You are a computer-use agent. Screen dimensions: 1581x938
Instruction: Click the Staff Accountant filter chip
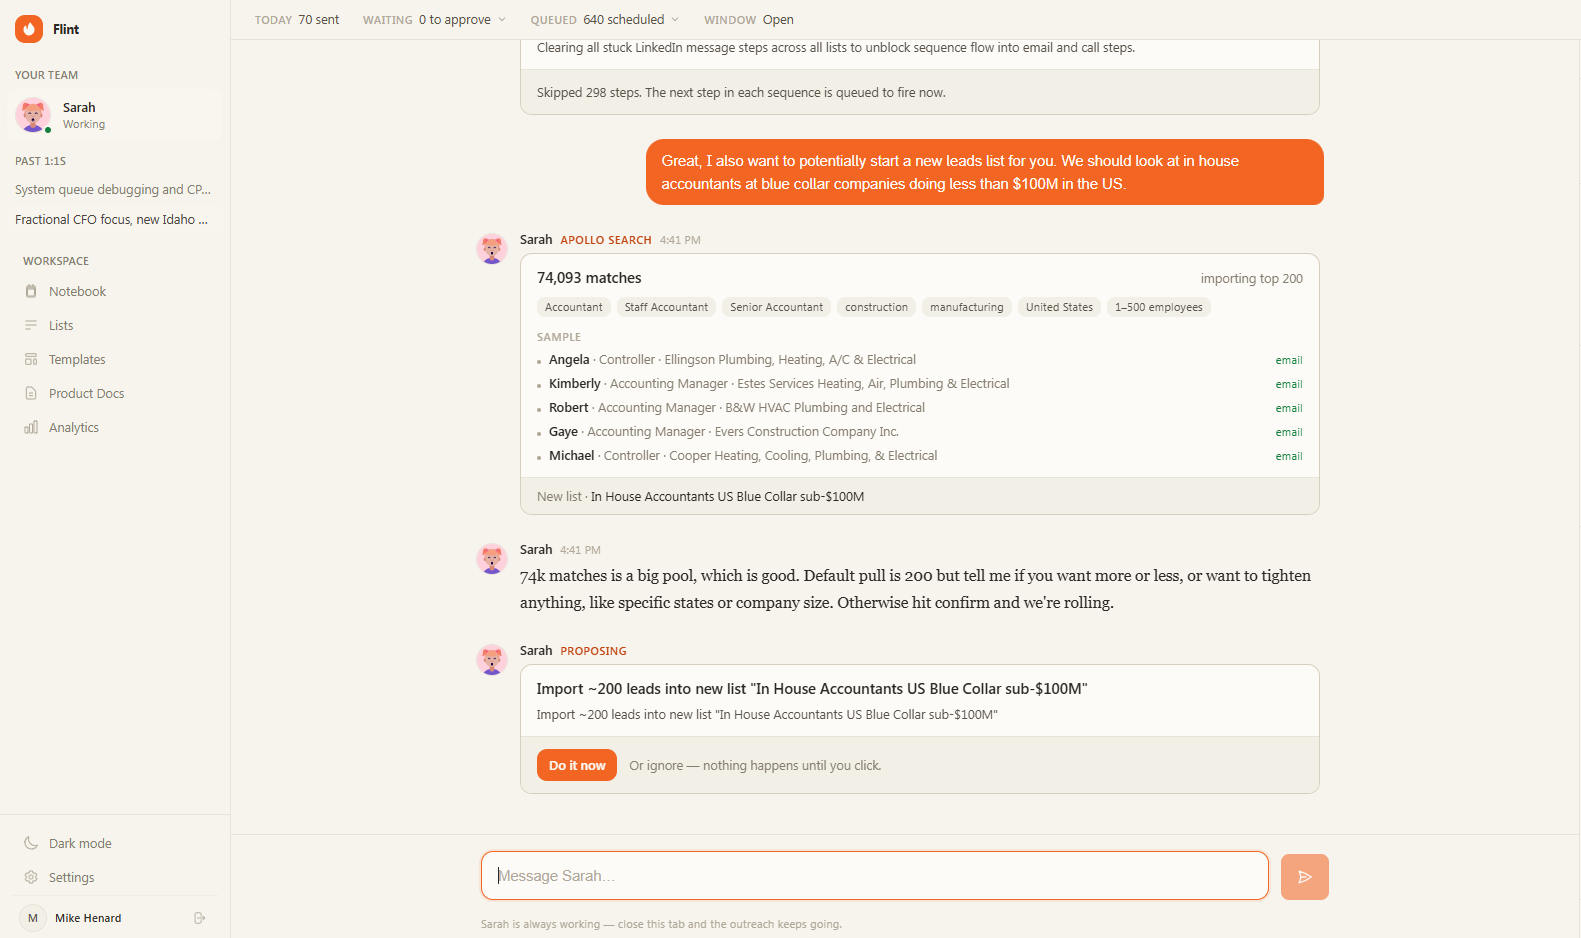(666, 307)
